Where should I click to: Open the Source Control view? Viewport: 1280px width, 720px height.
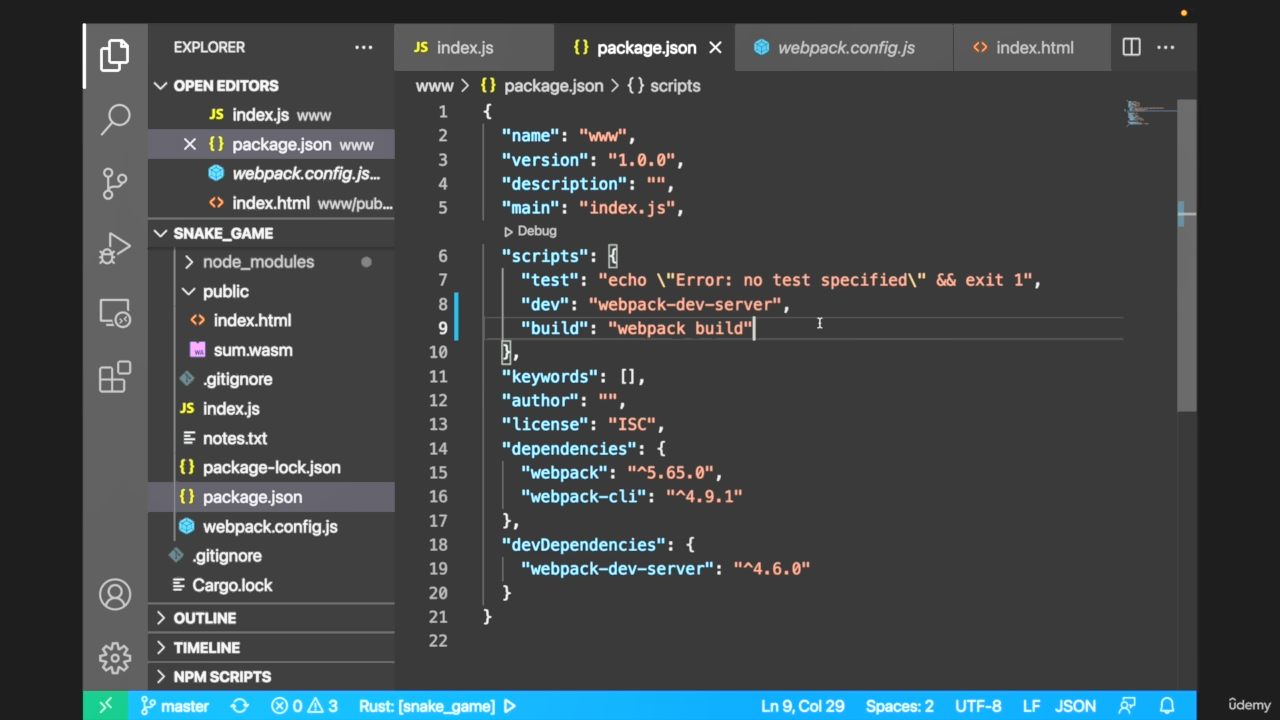115,183
